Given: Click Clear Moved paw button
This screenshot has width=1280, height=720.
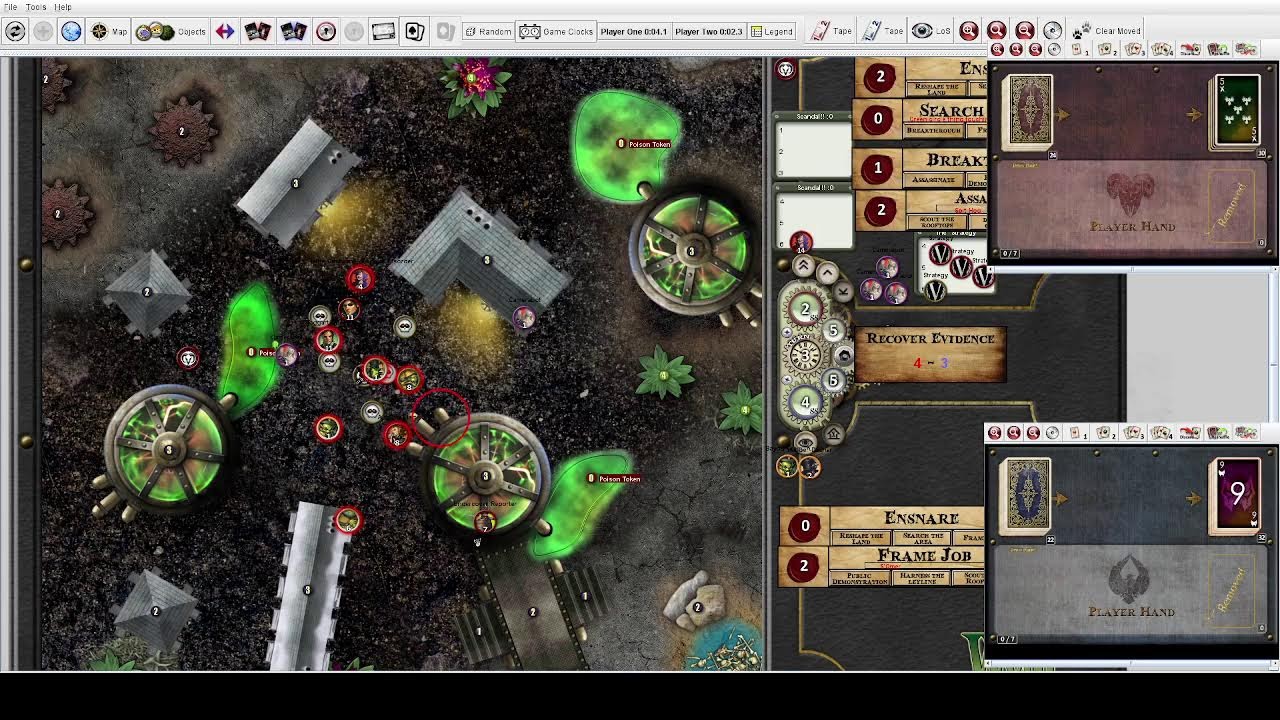Looking at the screenshot, I should [1107, 31].
